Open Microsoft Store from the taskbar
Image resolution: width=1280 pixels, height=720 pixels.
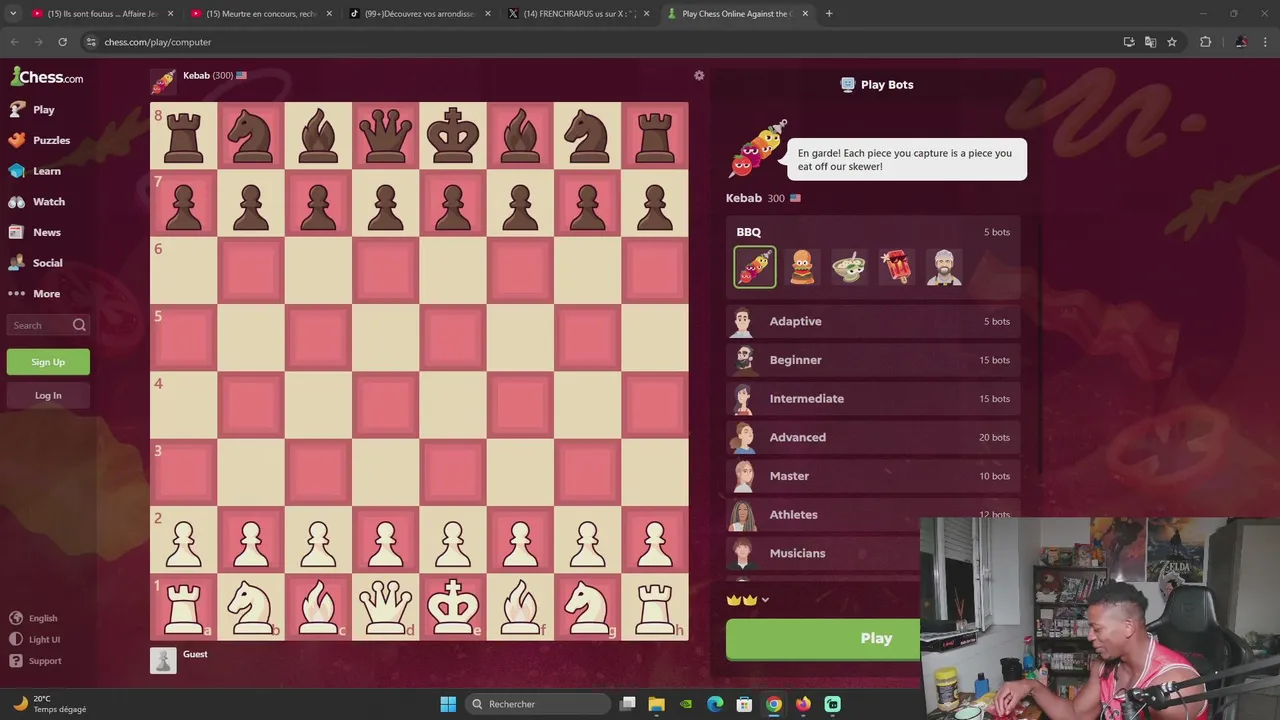click(744, 704)
